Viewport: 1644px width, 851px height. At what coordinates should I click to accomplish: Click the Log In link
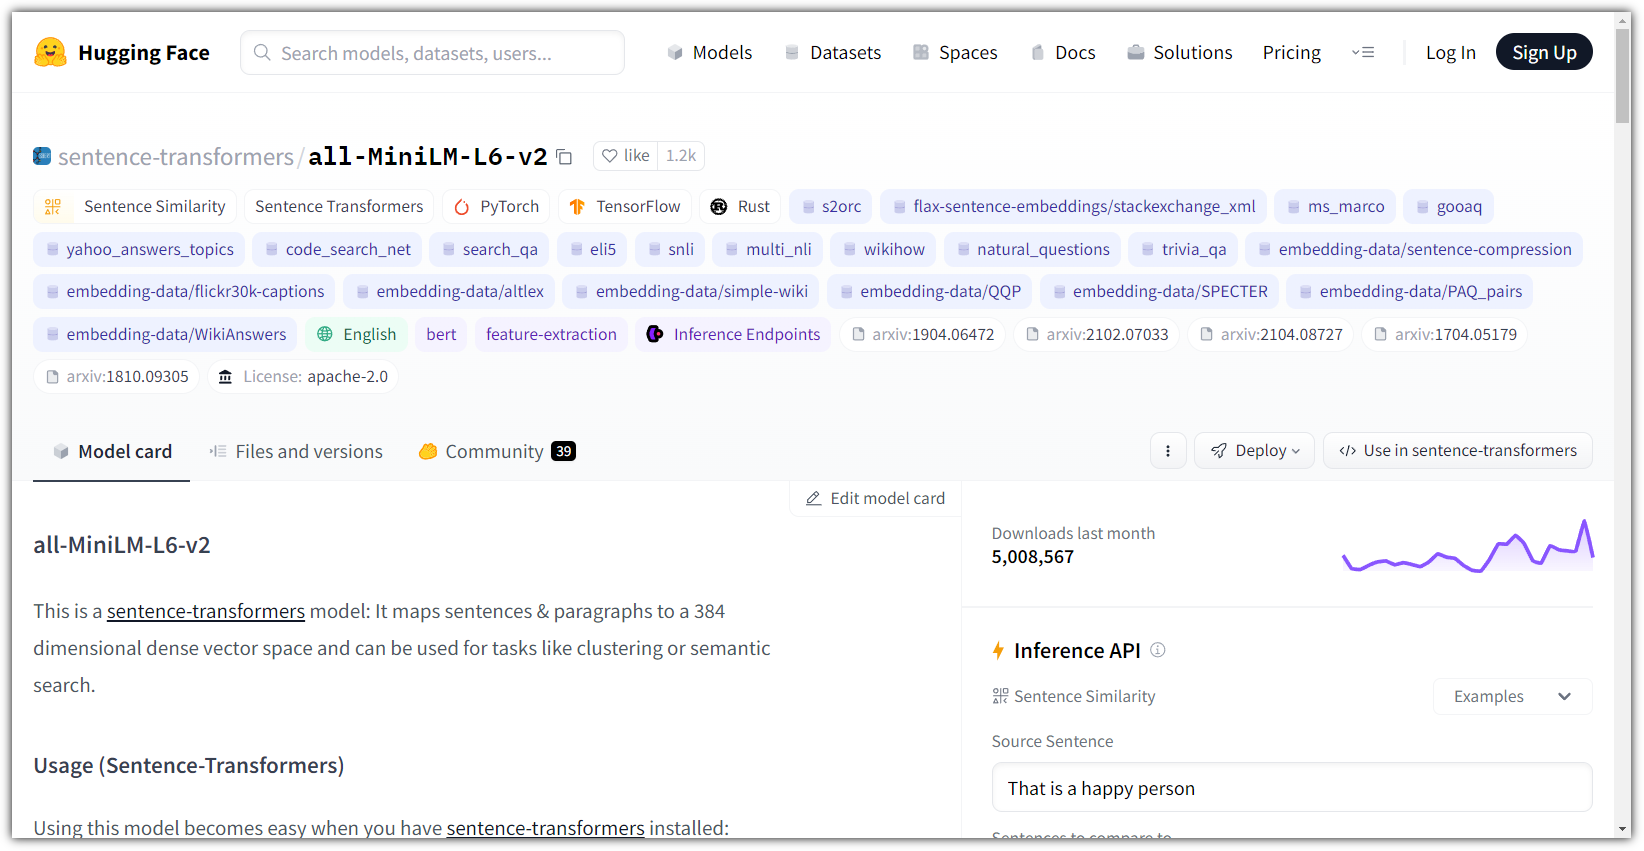click(x=1450, y=52)
